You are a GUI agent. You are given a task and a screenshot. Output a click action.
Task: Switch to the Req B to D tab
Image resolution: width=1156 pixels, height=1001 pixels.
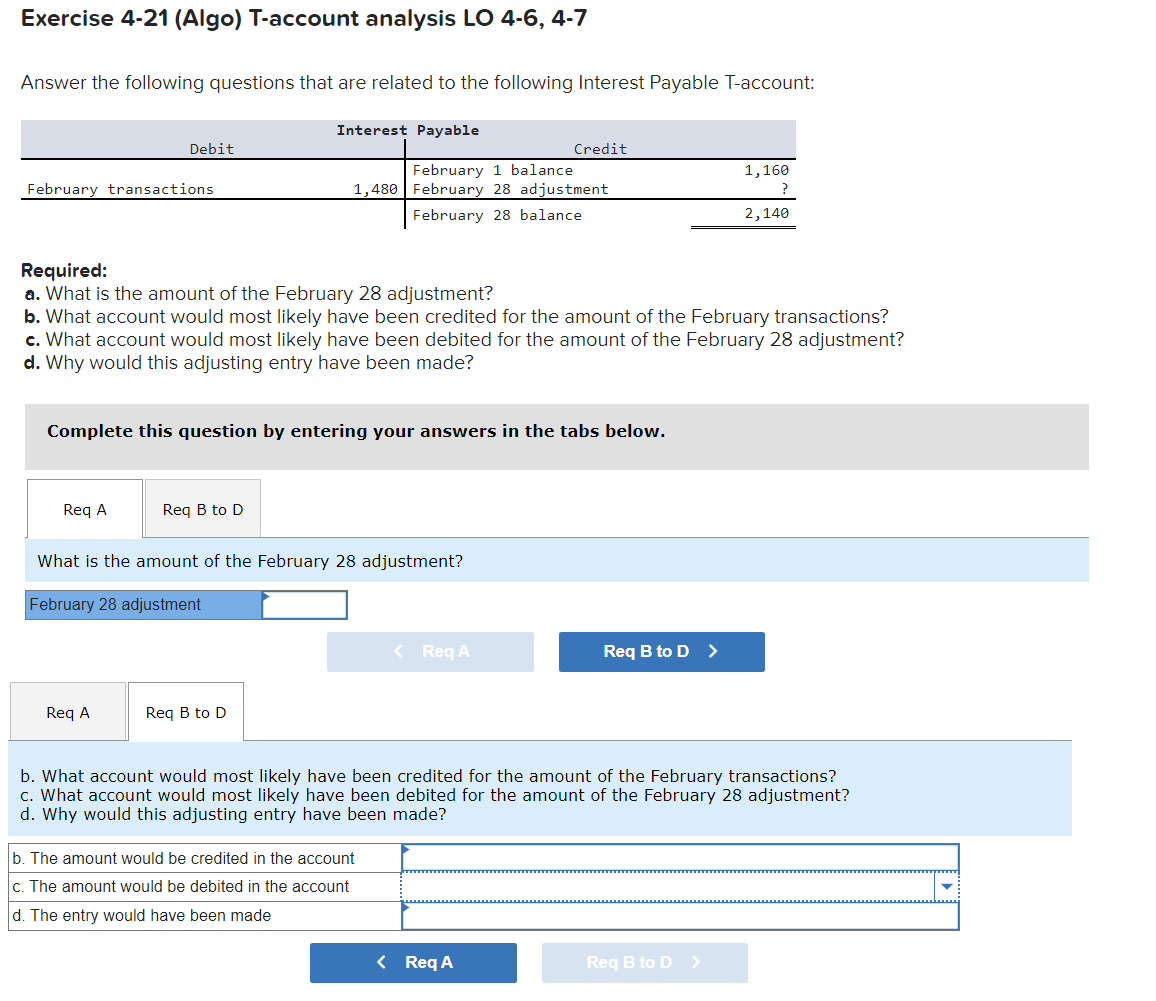coord(202,509)
